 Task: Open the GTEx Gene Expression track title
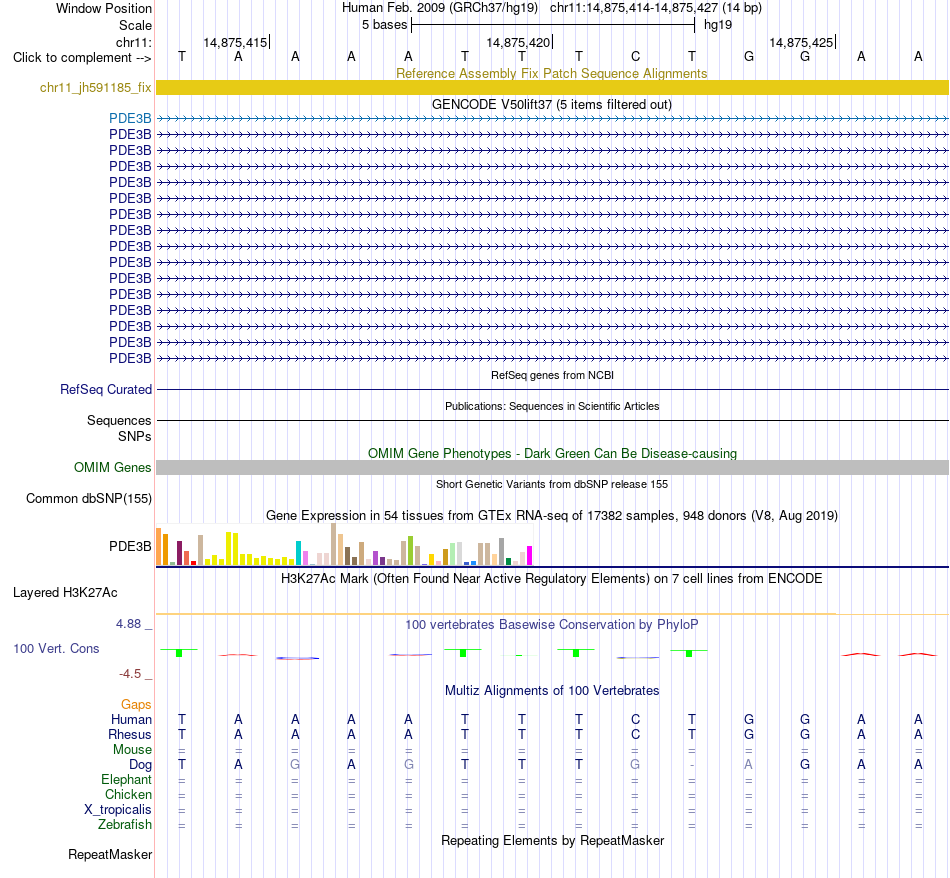coord(552,516)
